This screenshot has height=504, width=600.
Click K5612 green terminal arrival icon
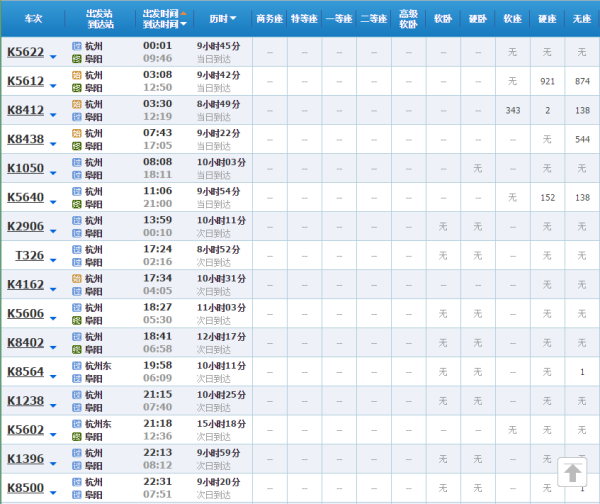tap(77, 88)
